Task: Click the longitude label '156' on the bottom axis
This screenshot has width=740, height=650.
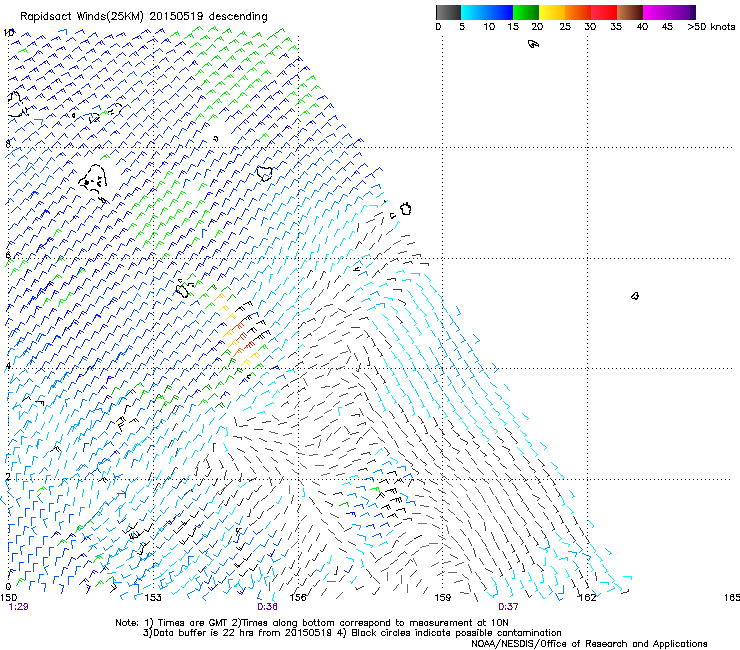Action: point(298,598)
